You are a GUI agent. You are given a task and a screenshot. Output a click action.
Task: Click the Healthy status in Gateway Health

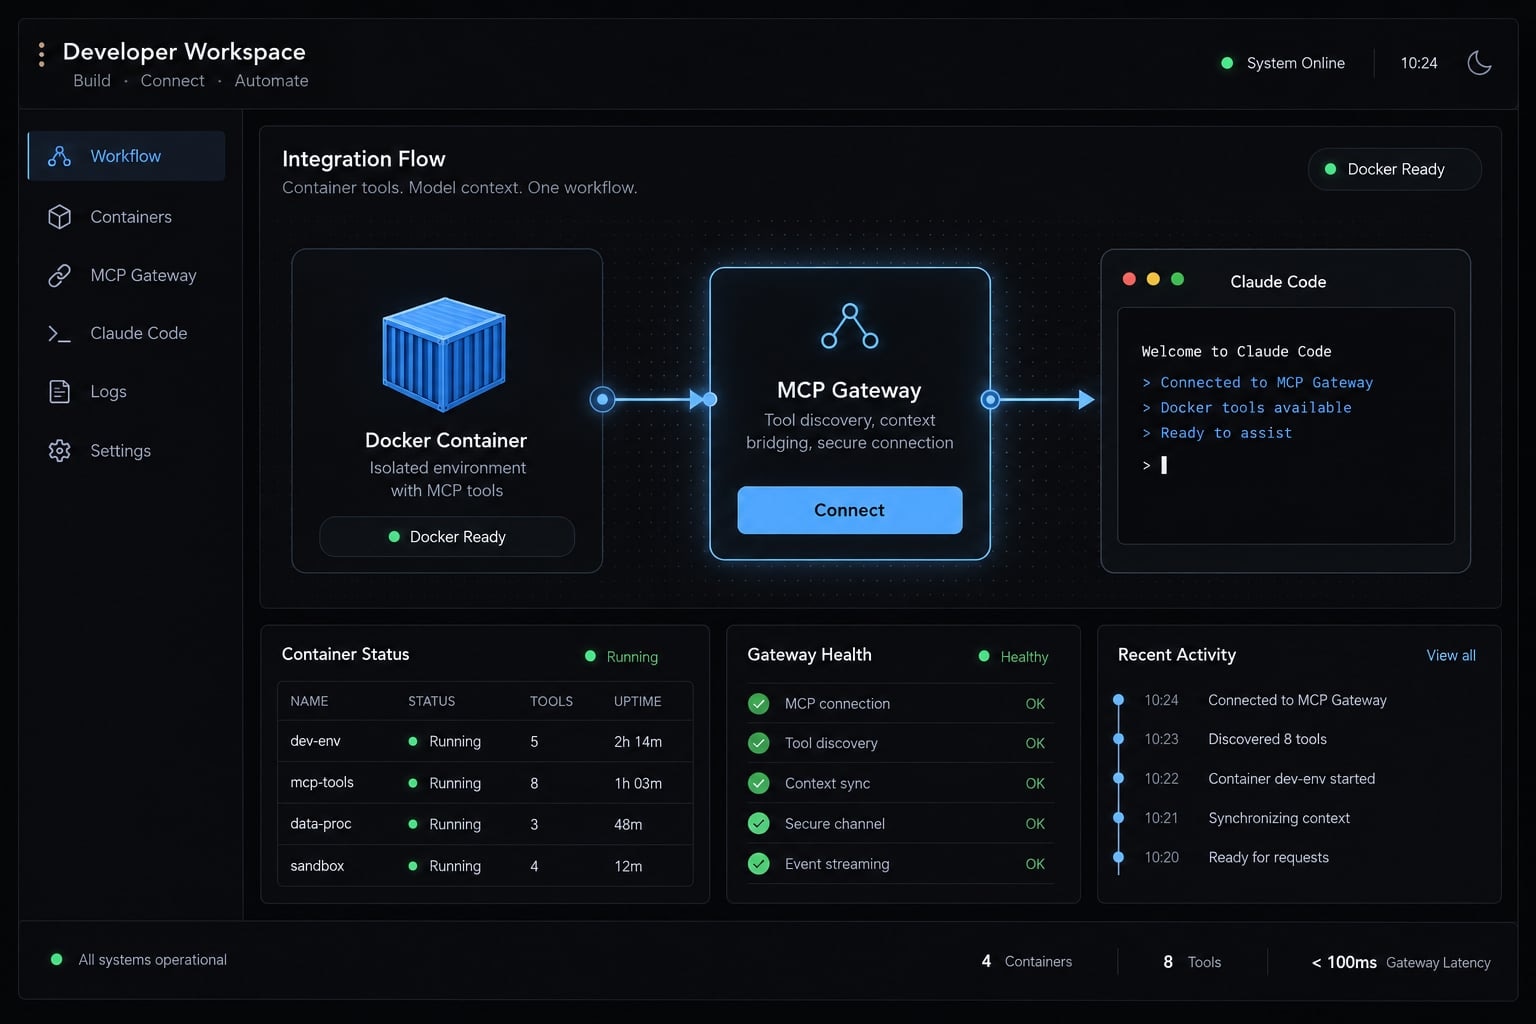click(x=1014, y=657)
